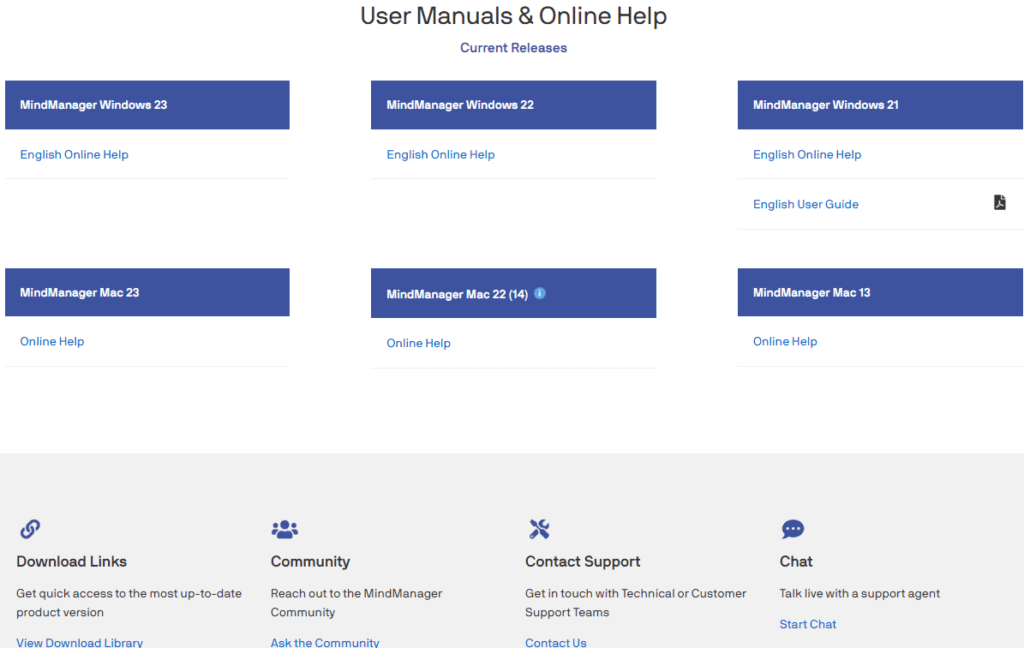Open English Online Help for MindManager Windows 22

pyautogui.click(x=441, y=155)
